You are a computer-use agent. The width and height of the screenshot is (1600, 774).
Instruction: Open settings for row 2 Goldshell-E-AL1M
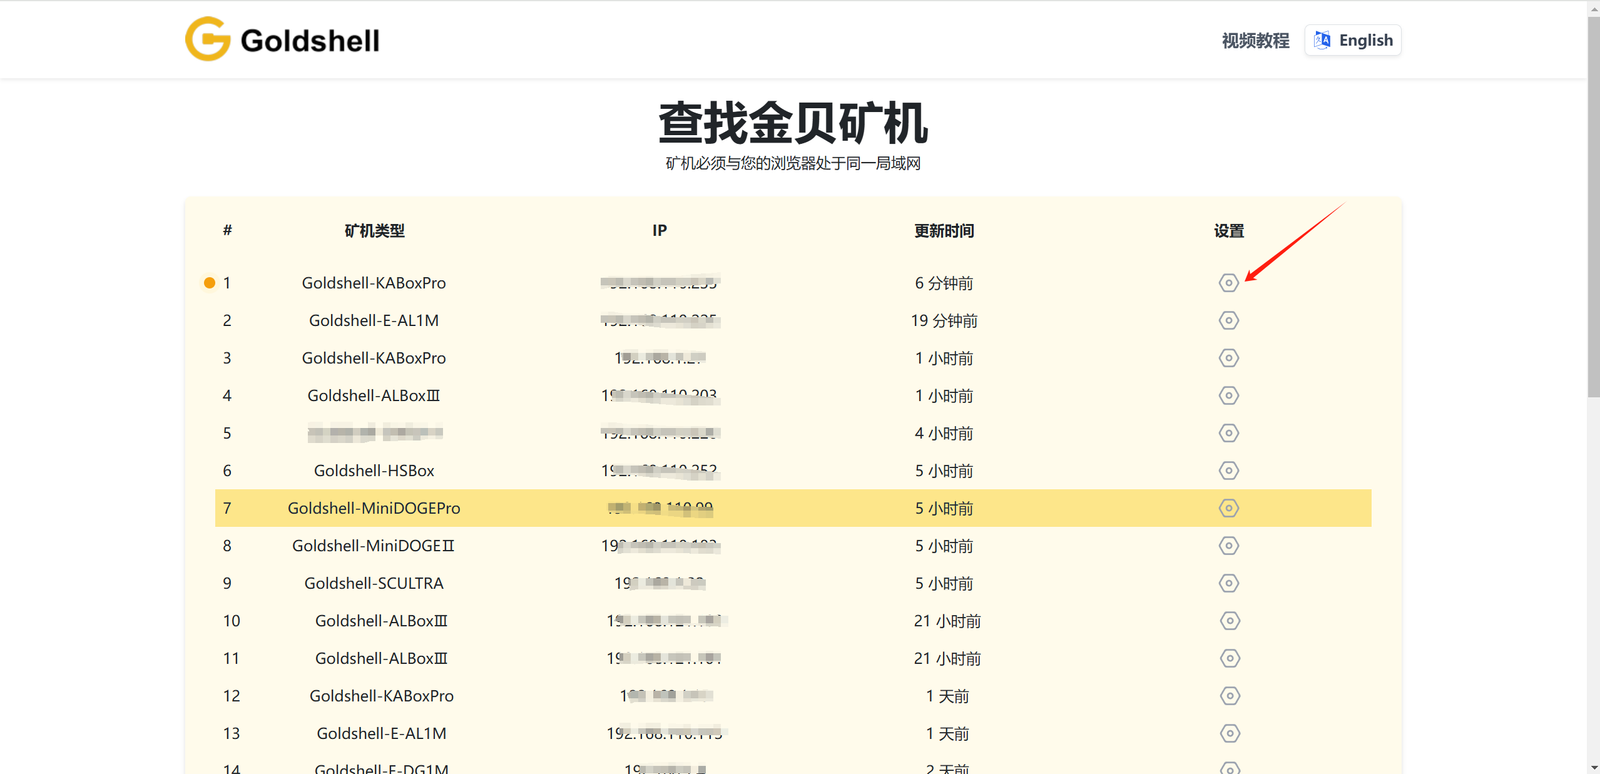pyautogui.click(x=1229, y=321)
